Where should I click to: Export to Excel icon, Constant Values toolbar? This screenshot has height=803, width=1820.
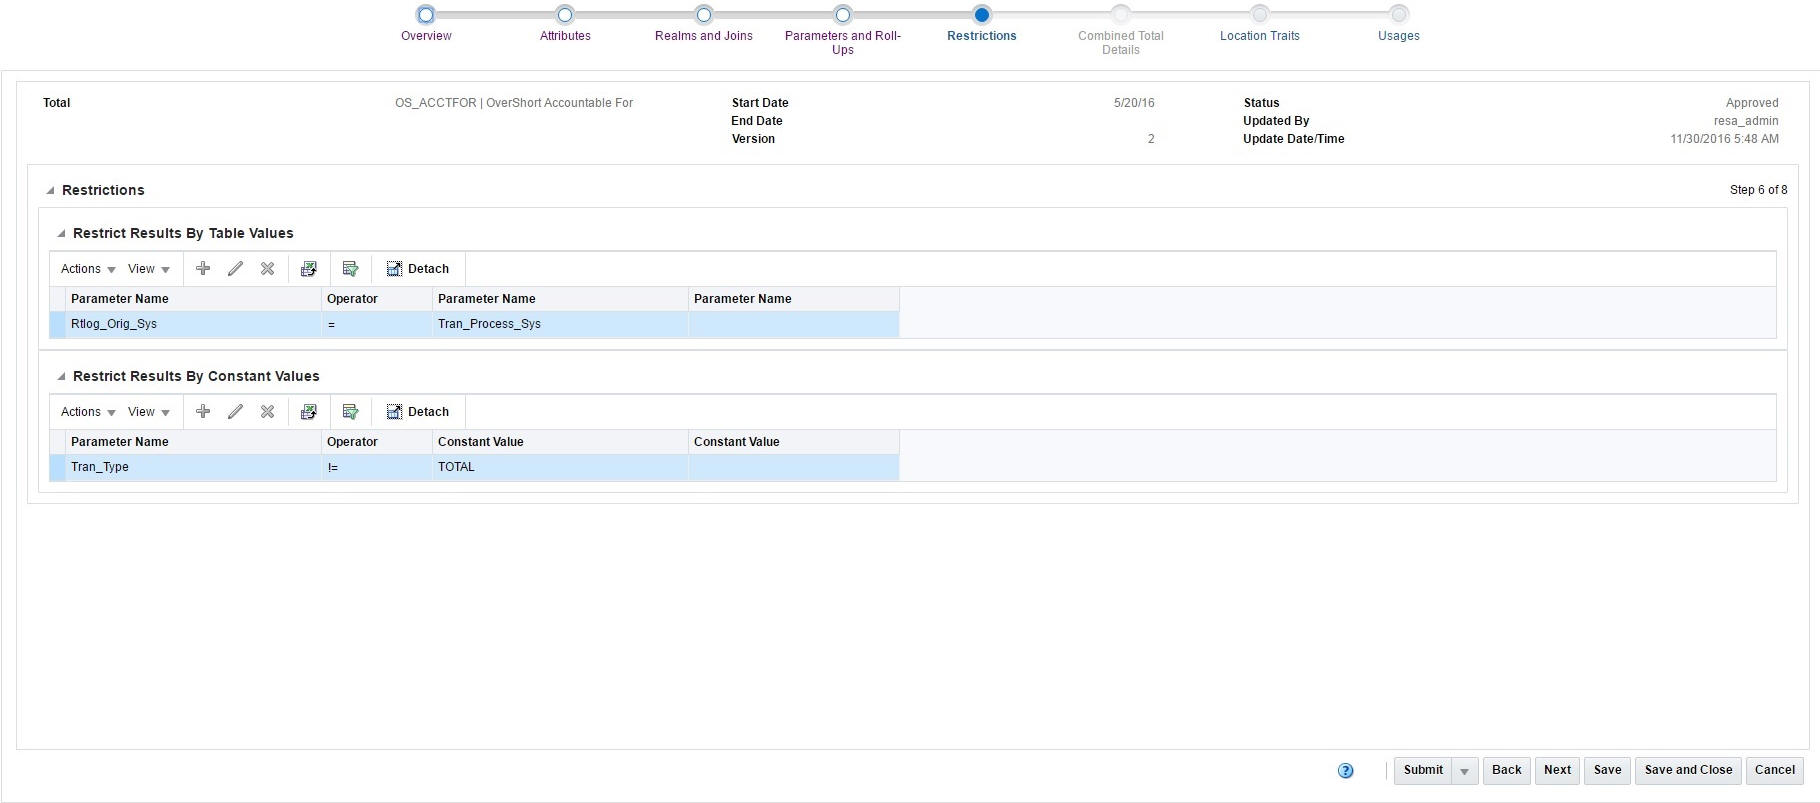(309, 411)
